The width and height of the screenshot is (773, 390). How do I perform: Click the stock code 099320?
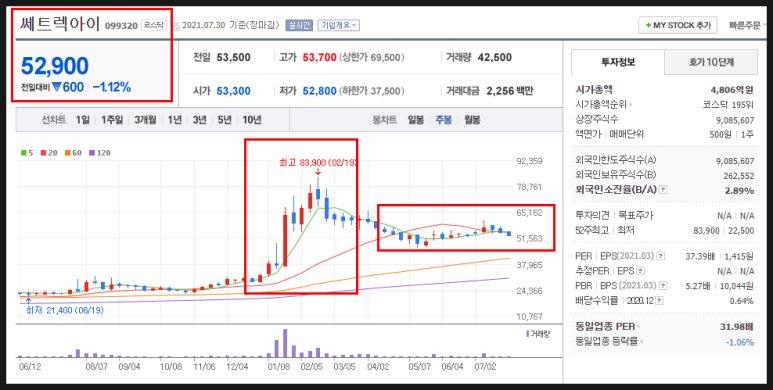(121, 26)
